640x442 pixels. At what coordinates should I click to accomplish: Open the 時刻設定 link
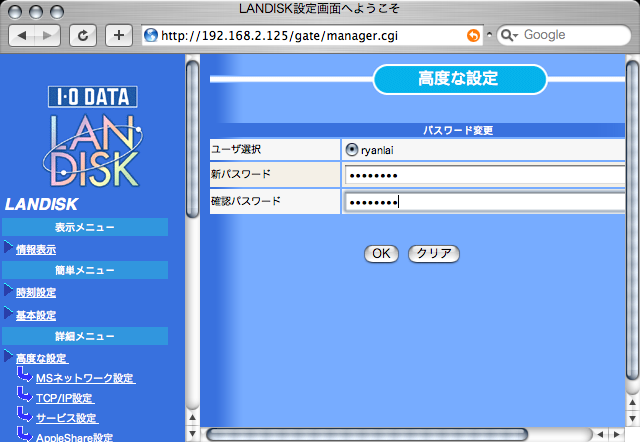pos(36,293)
